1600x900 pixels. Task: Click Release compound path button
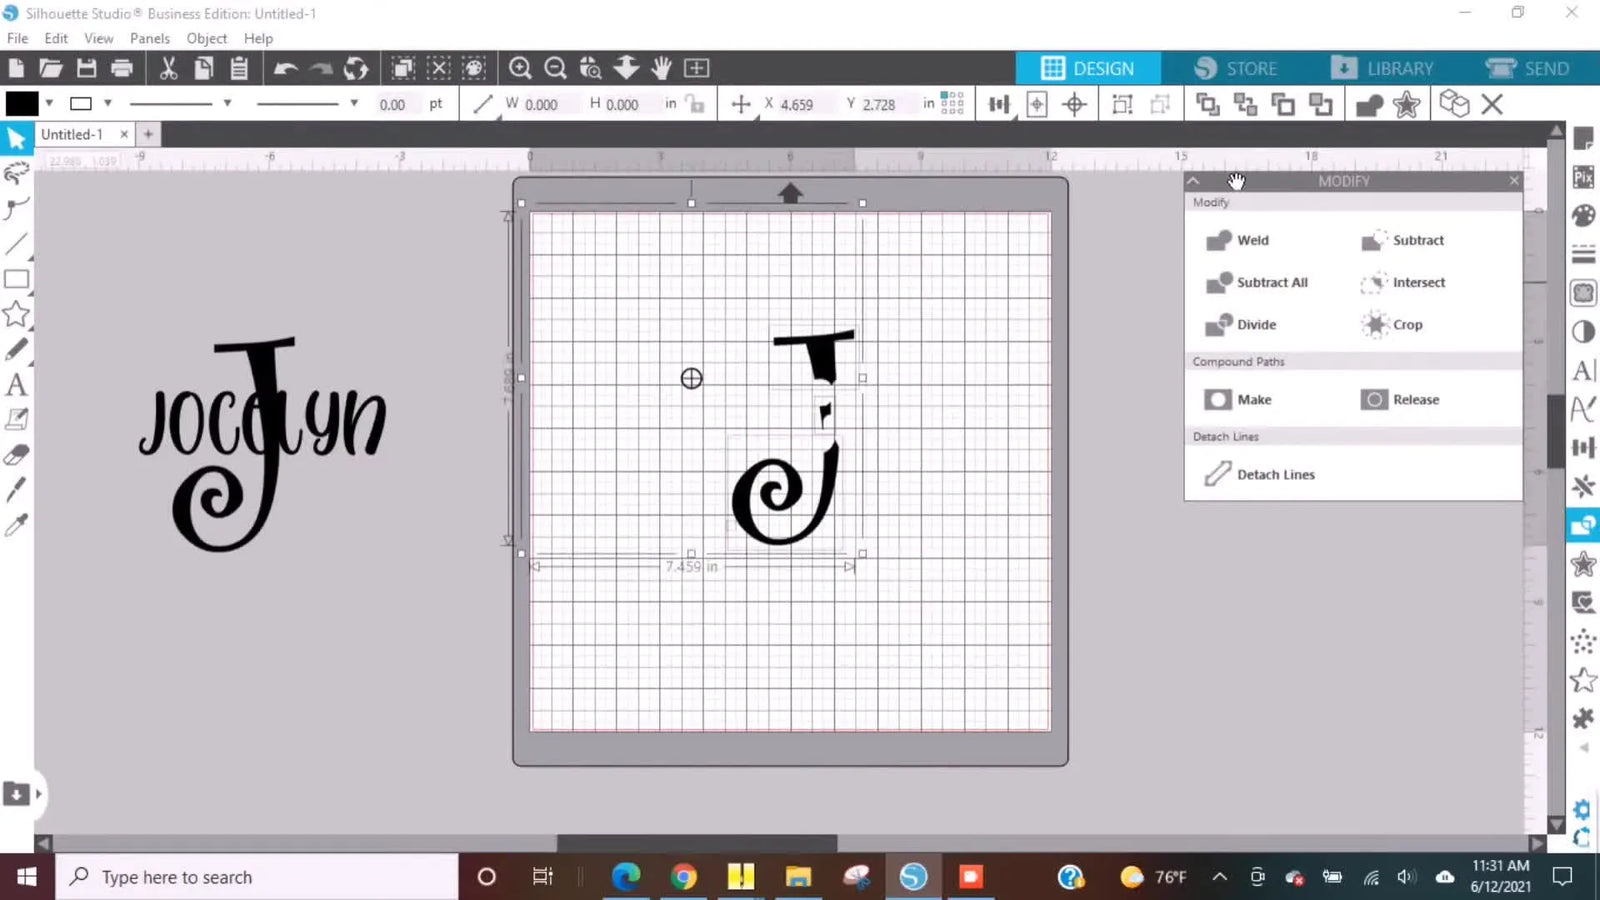1400,399
